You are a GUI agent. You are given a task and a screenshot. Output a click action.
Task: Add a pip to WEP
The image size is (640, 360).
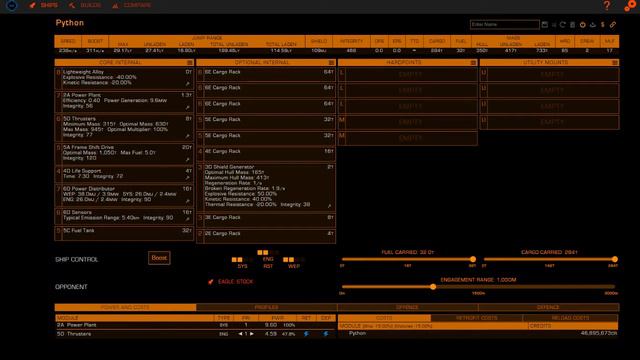(x=294, y=266)
